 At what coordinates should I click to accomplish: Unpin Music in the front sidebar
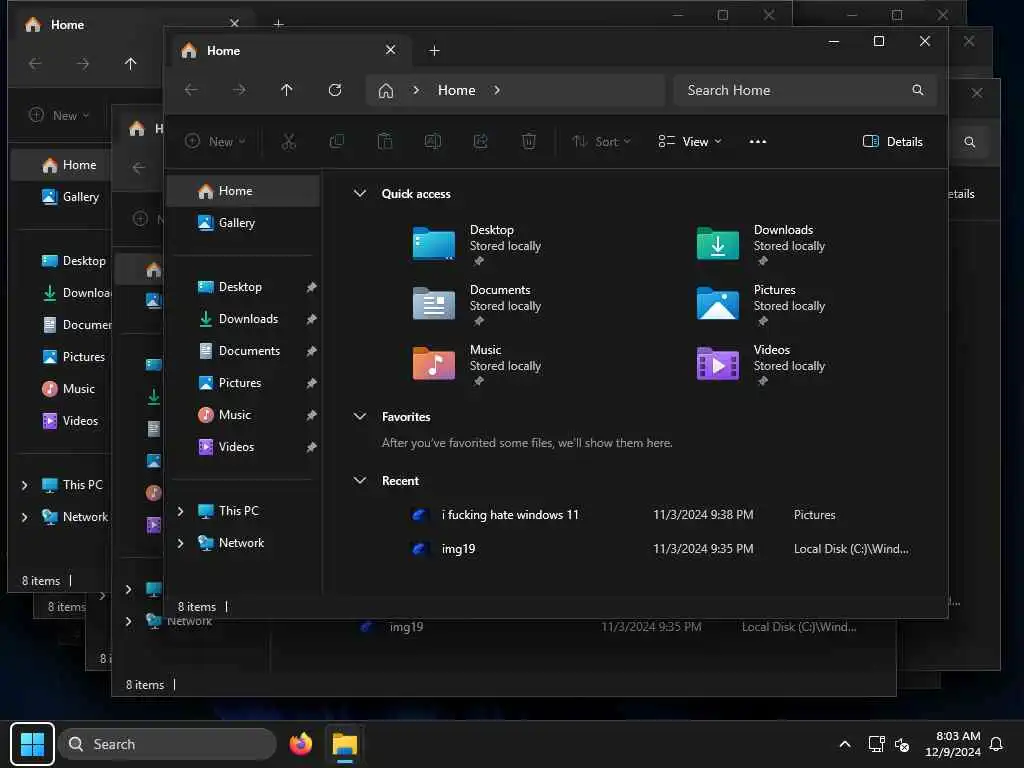pyautogui.click(x=312, y=415)
